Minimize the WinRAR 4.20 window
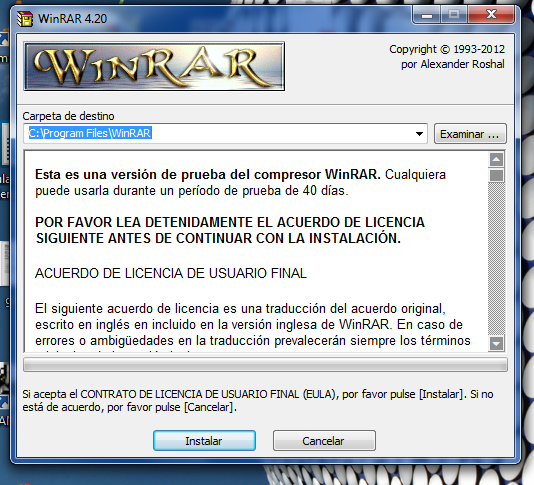This screenshot has width=534, height=485. 426,15
